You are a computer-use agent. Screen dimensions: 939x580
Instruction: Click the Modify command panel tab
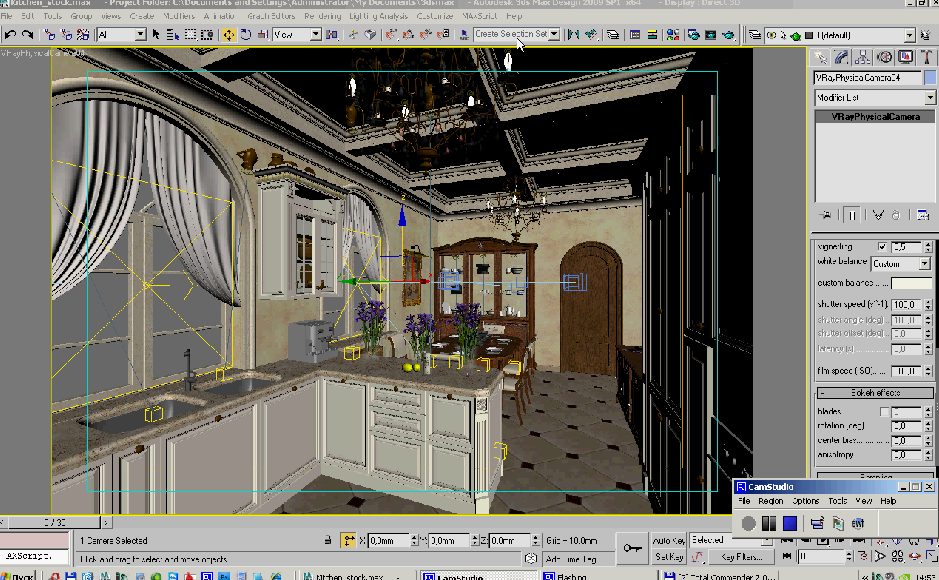click(x=841, y=57)
